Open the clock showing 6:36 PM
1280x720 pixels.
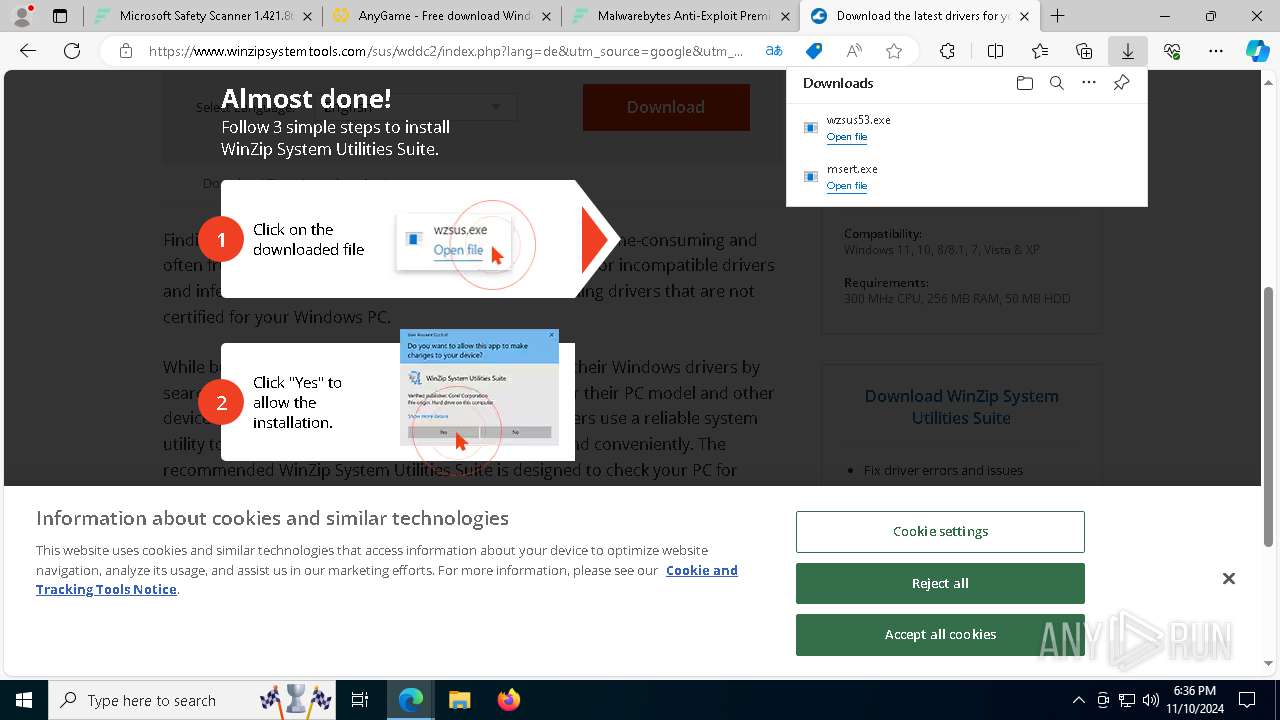point(1194,700)
